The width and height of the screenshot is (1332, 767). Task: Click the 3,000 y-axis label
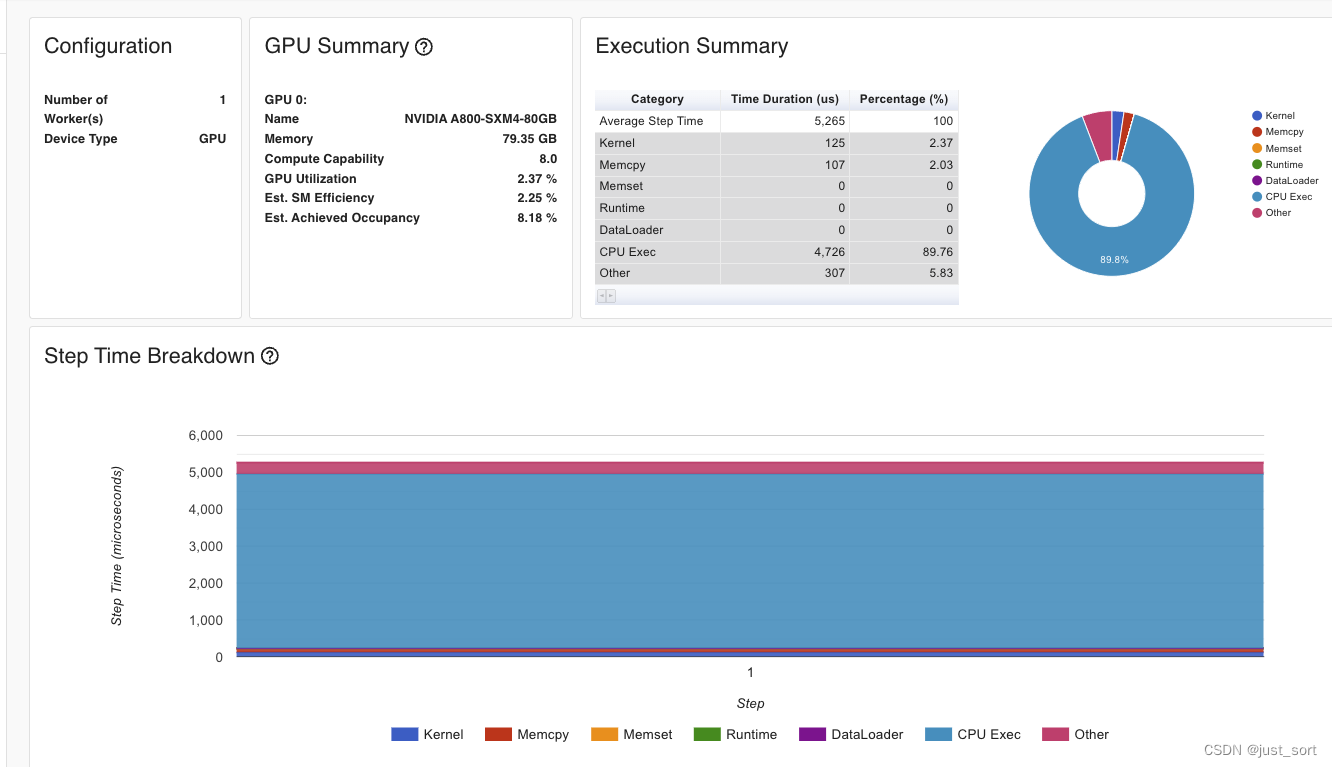[x=205, y=547]
